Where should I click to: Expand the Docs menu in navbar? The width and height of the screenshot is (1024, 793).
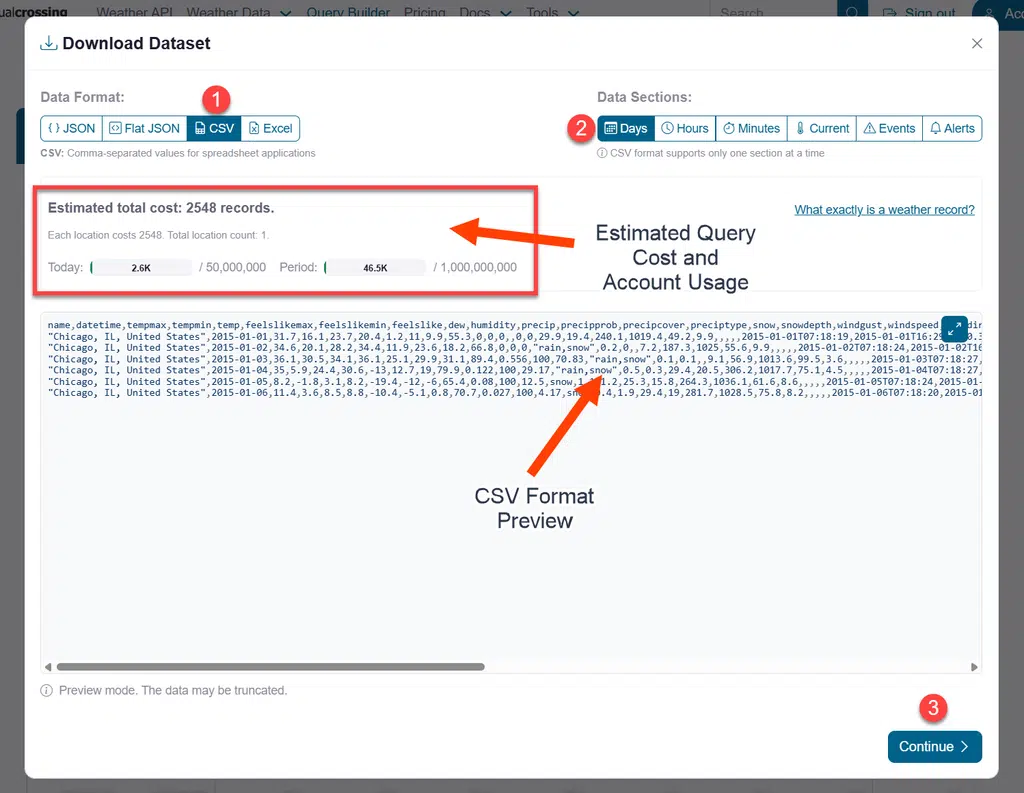[x=485, y=12]
